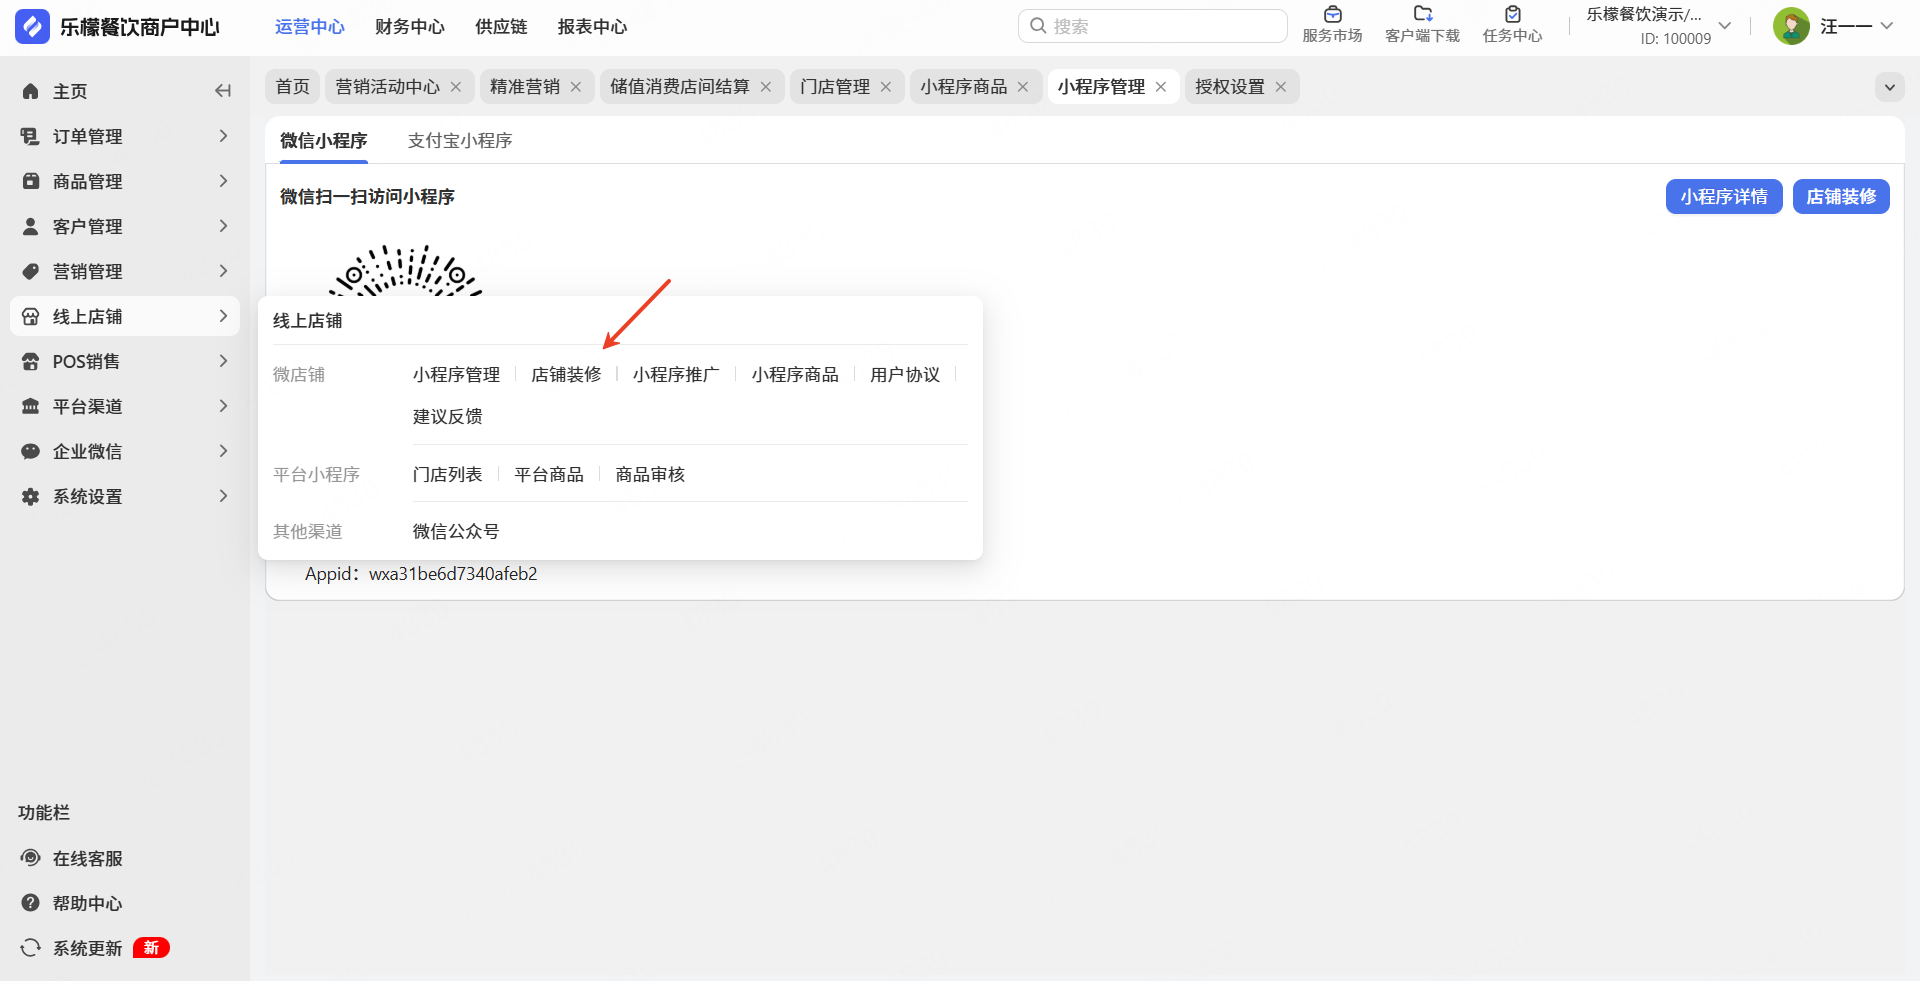Open 小程序商品 in the flyout menu
The width and height of the screenshot is (1920, 981).
click(795, 375)
